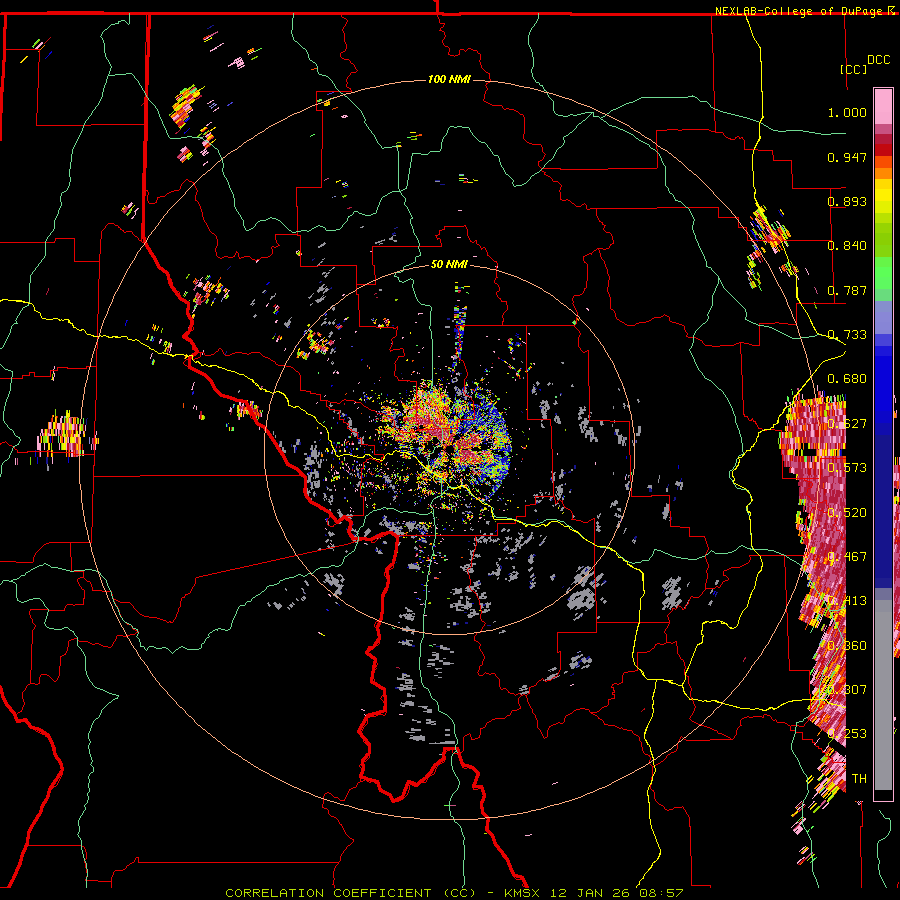900x900 pixels.
Task: Pick the gray lower segment of color scale
Action: (883, 695)
